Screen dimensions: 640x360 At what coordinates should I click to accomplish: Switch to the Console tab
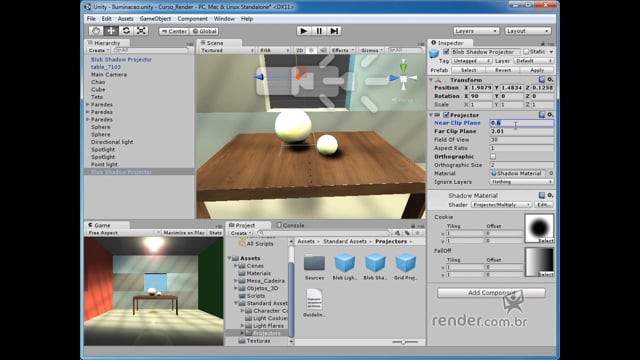(290, 225)
